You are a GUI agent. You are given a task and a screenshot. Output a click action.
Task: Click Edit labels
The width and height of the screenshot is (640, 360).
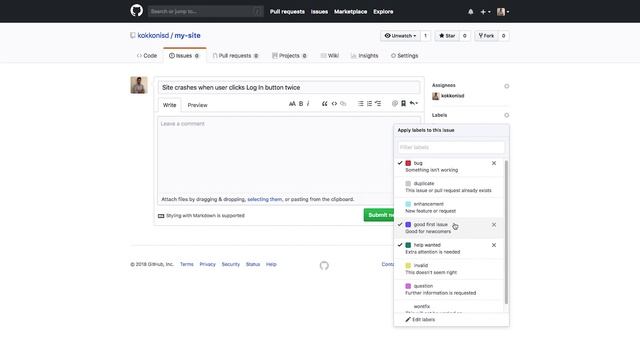click(x=420, y=320)
